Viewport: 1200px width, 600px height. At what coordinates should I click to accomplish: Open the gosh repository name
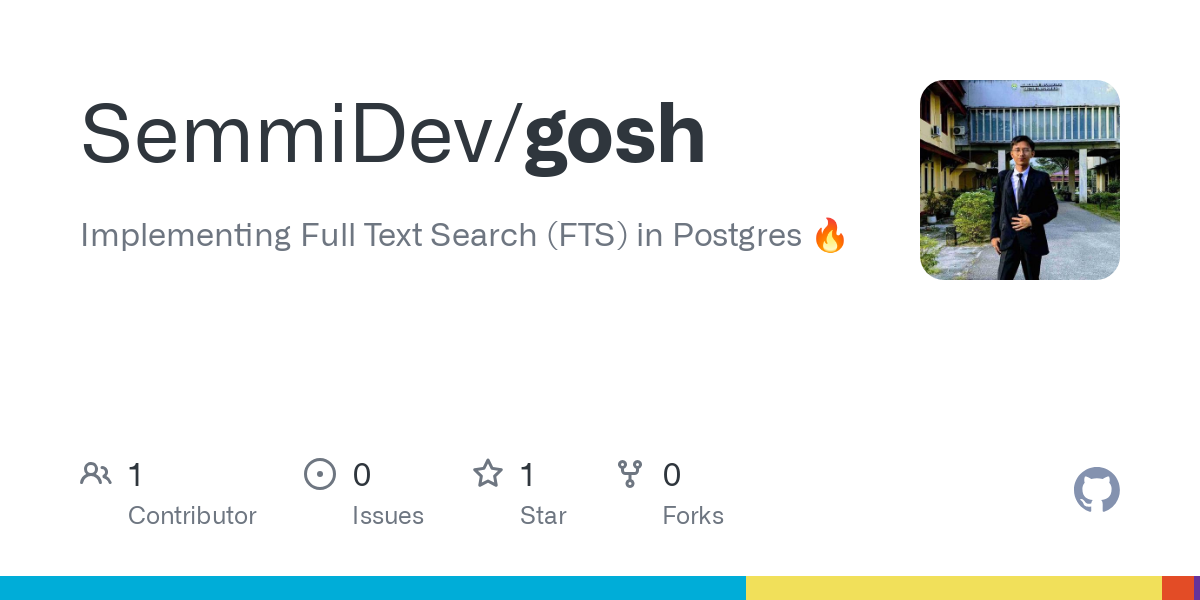[x=615, y=135]
